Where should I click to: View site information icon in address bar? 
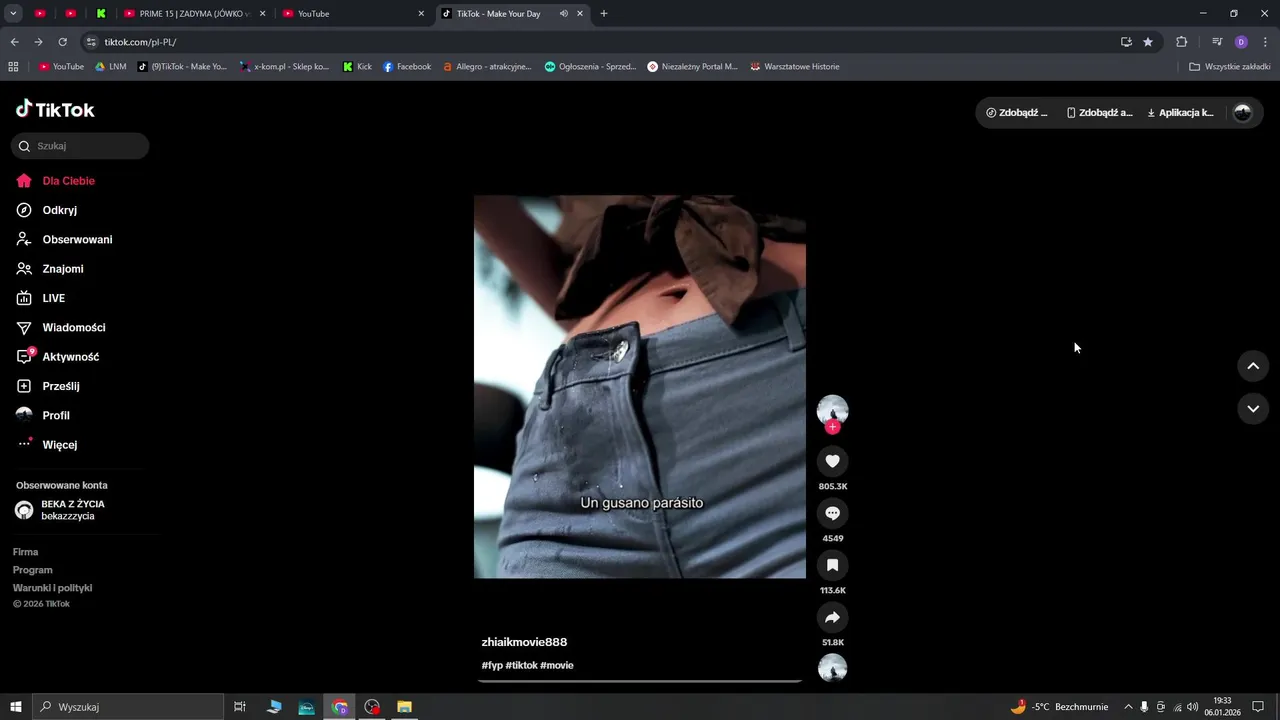(91, 42)
